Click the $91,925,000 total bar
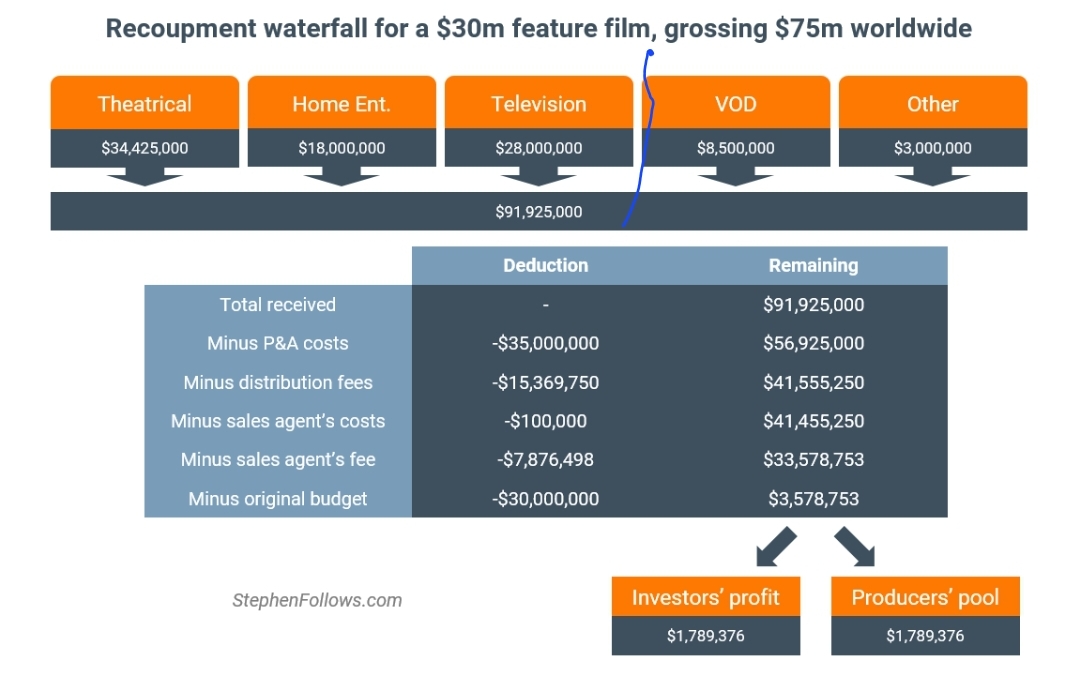1080x679 pixels. tap(539, 211)
